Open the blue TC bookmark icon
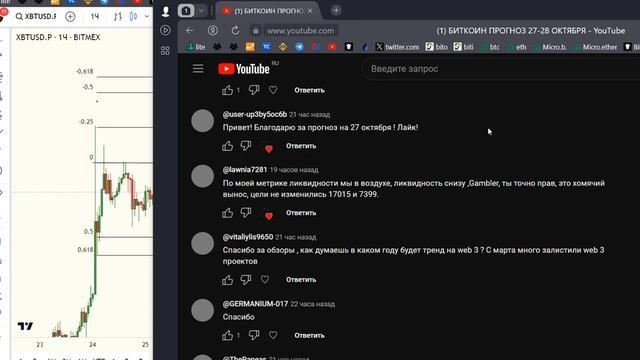Screen dimensions: 640x360 click(x=267, y=47)
